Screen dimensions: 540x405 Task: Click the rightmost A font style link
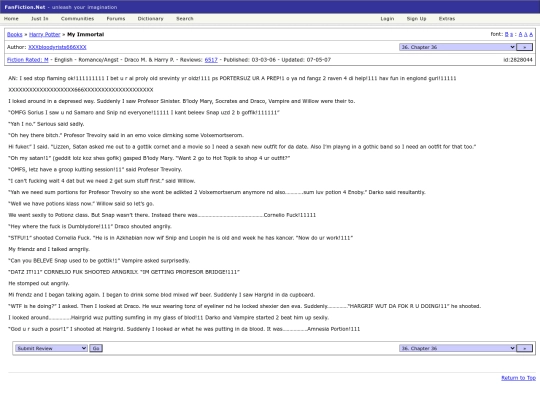531,34
